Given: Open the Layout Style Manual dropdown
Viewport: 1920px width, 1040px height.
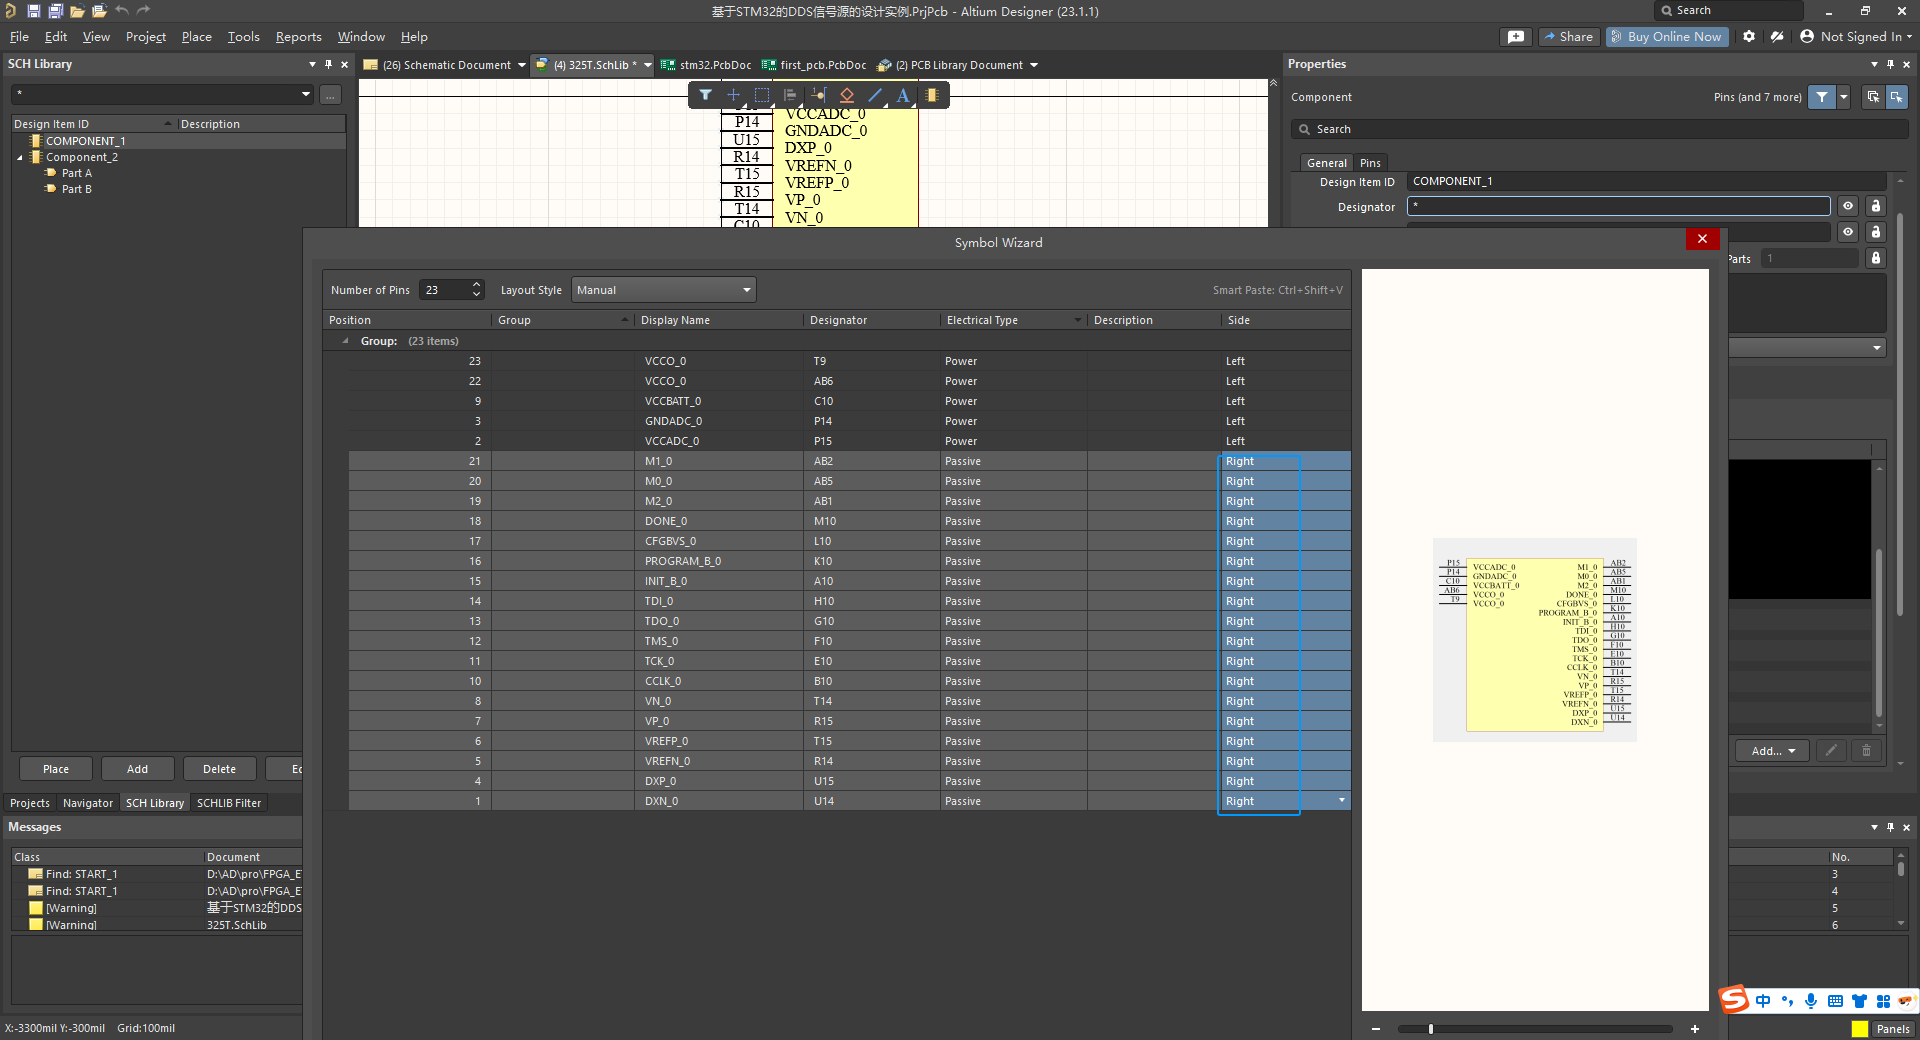Looking at the screenshot, I should pos(663,290).
